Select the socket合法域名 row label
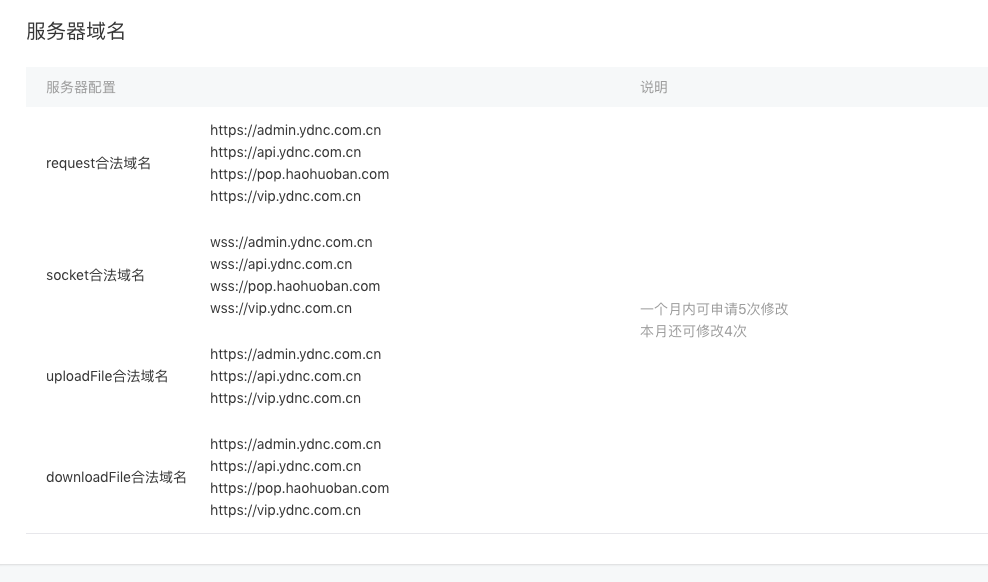988x582 pixels. coord(95,275)
